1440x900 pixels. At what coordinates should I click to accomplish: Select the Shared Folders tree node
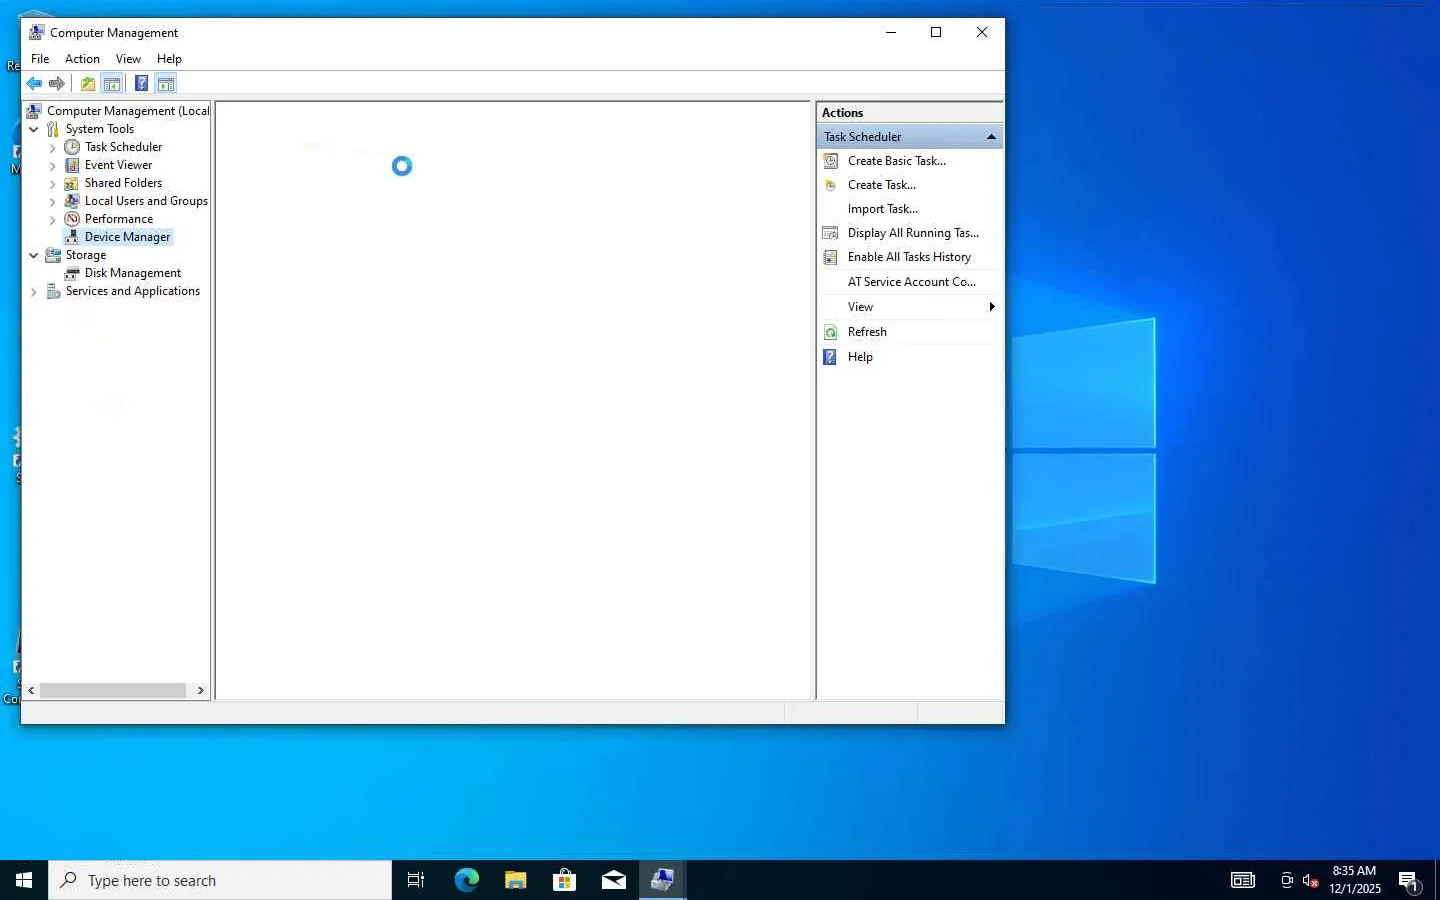click(x=123, y=183)
